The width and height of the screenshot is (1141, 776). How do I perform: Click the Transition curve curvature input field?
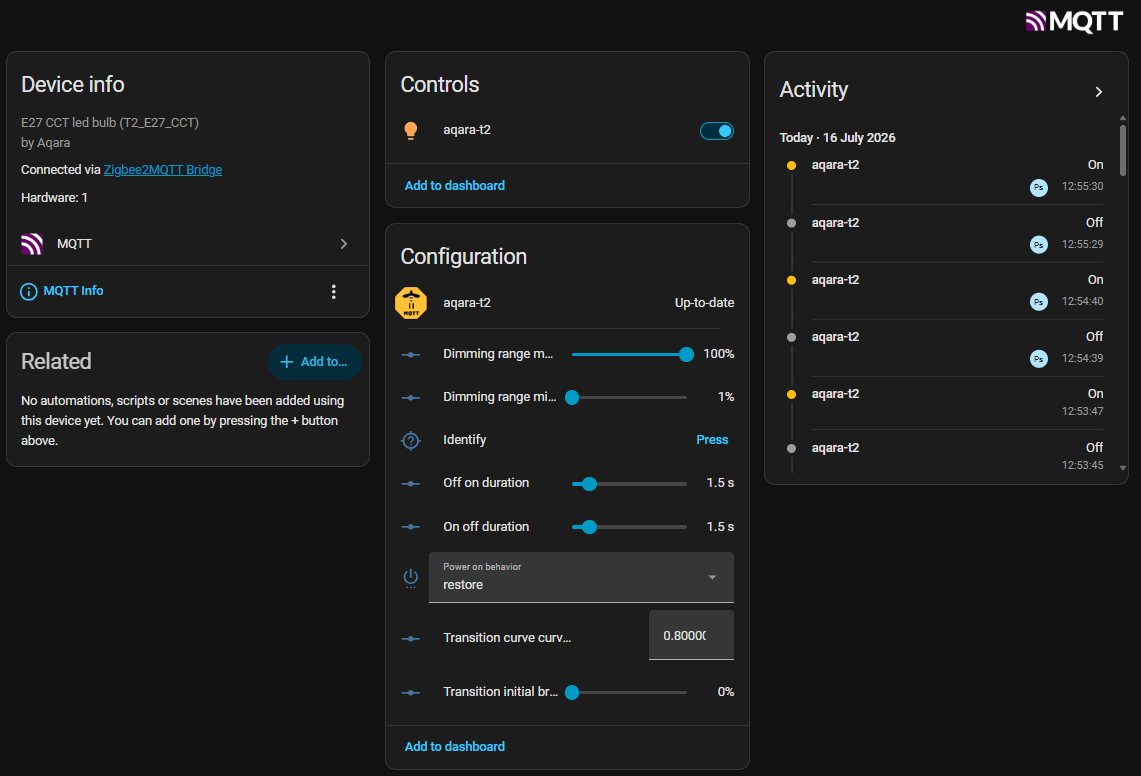(x=691, y=636)
